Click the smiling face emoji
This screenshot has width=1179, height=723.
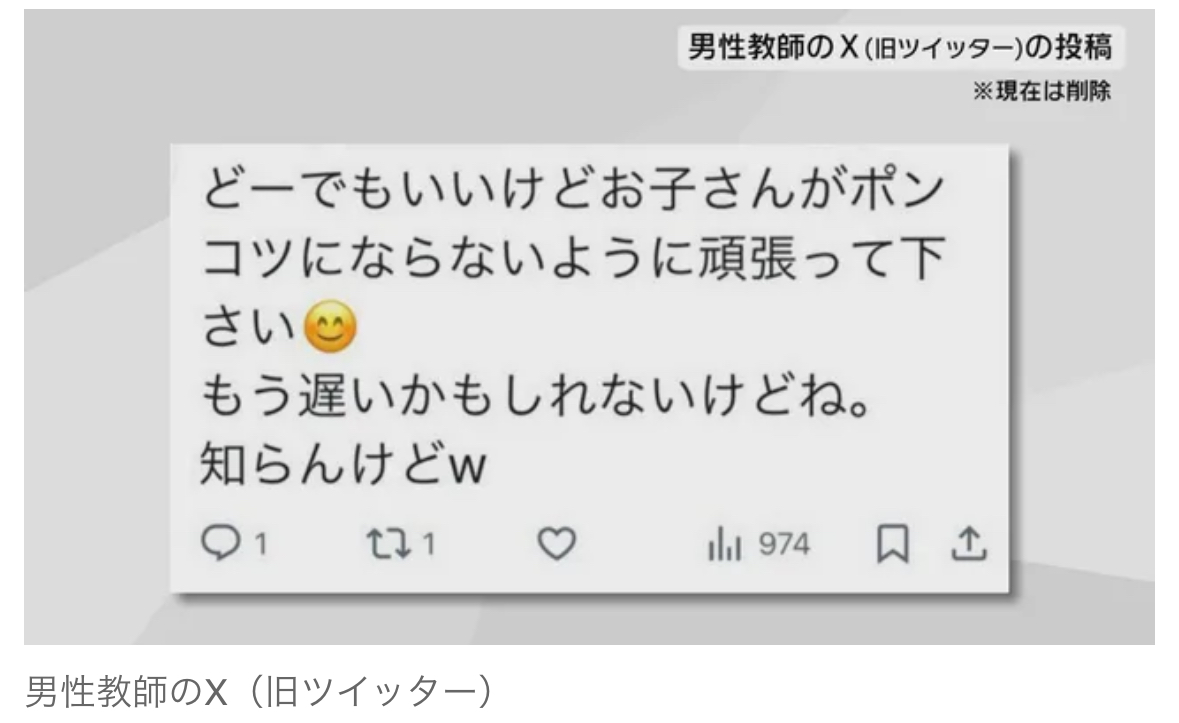click(330, 327)
